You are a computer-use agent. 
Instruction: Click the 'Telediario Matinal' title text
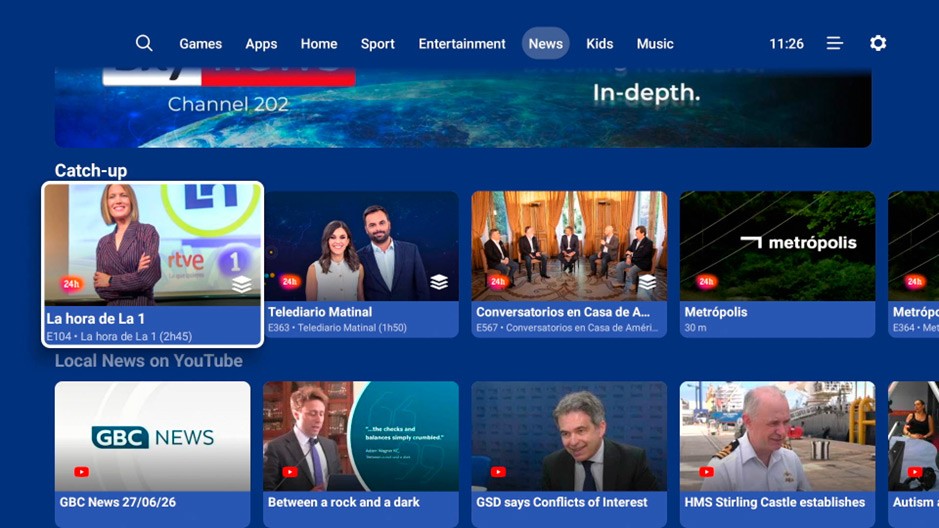coord(320,312)
